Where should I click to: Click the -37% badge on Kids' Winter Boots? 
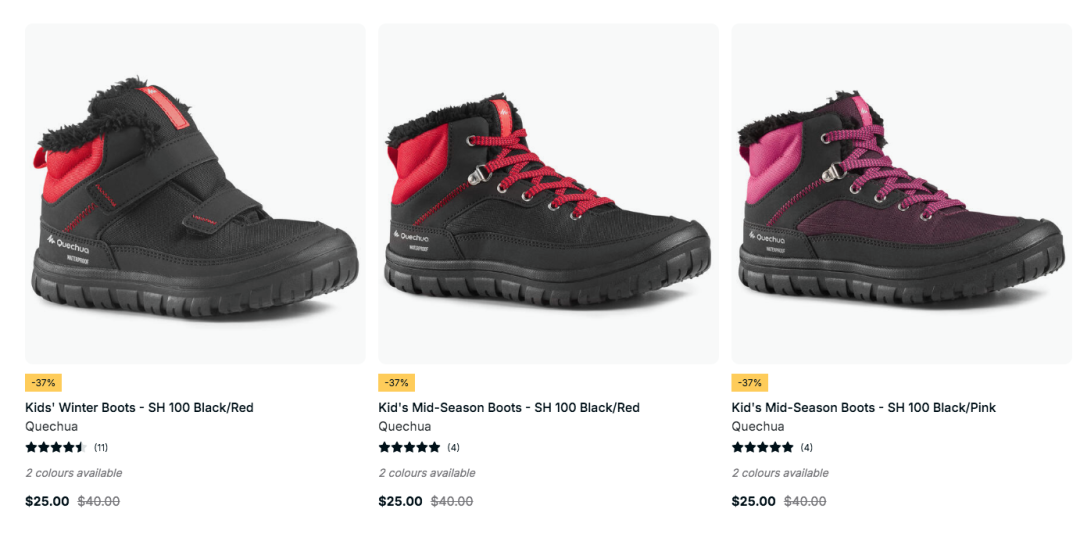43,382
